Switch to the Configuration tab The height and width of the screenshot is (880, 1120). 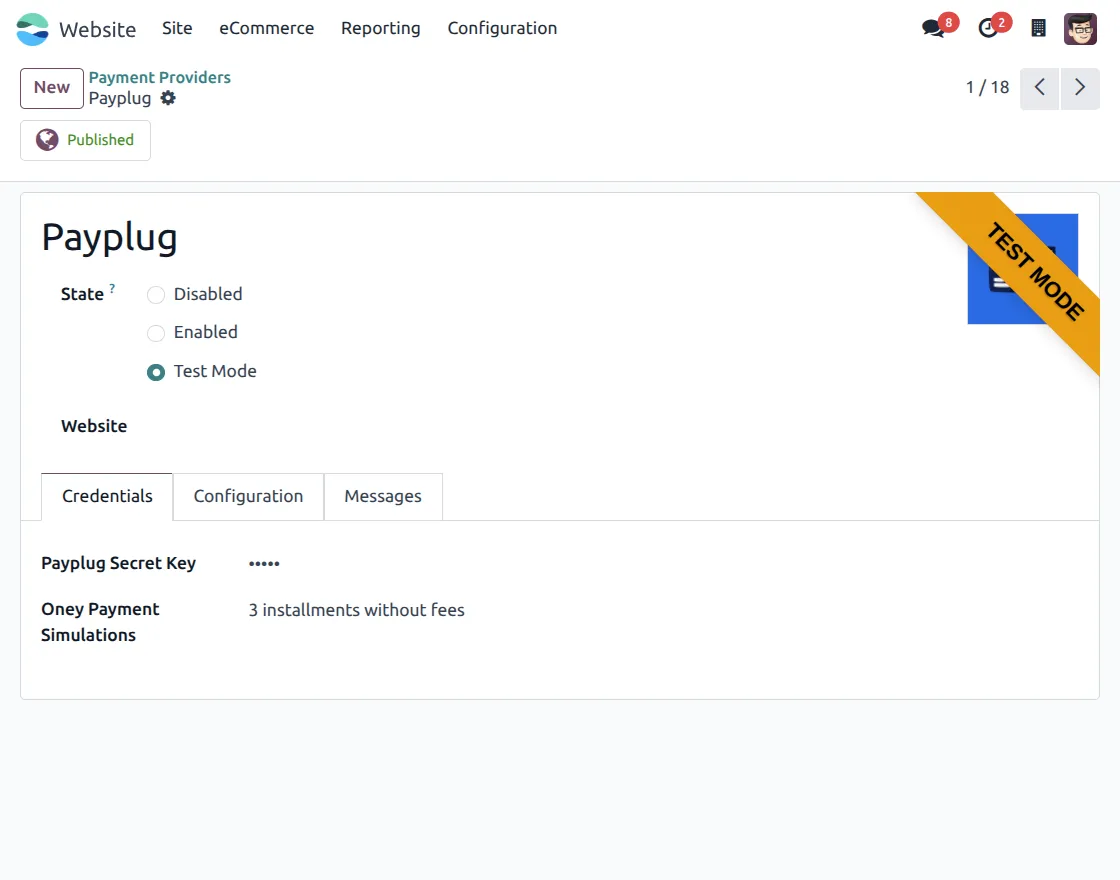248,496
